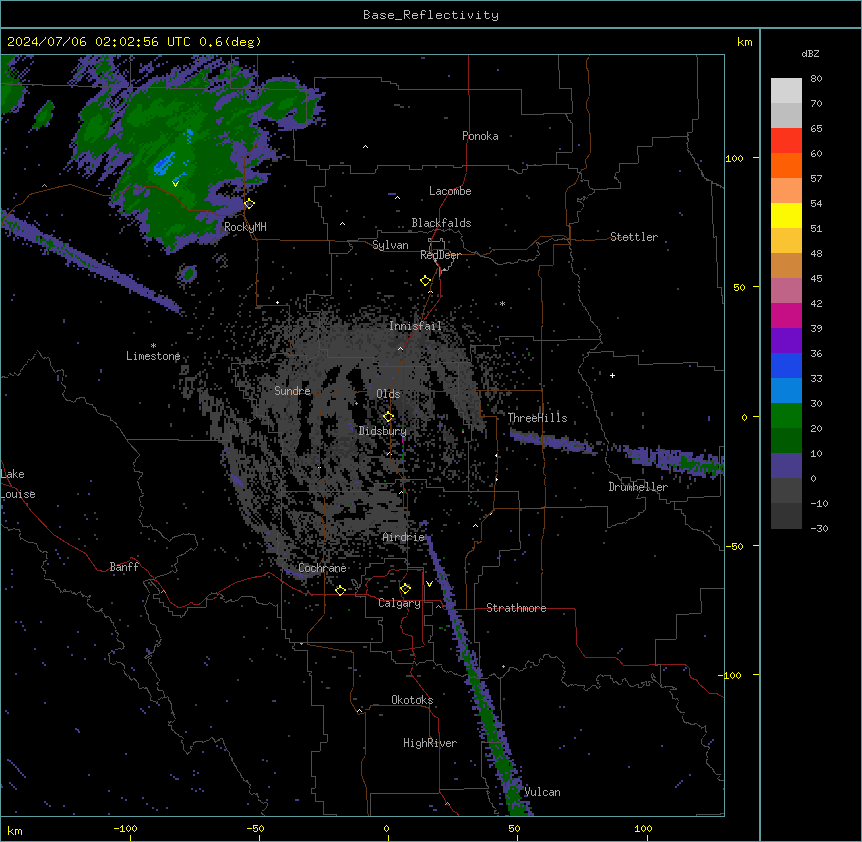Click the yellow v marker east of Calgary
Image resolution: width=862 pixels, height=842 pixels.
pos(429,584)
